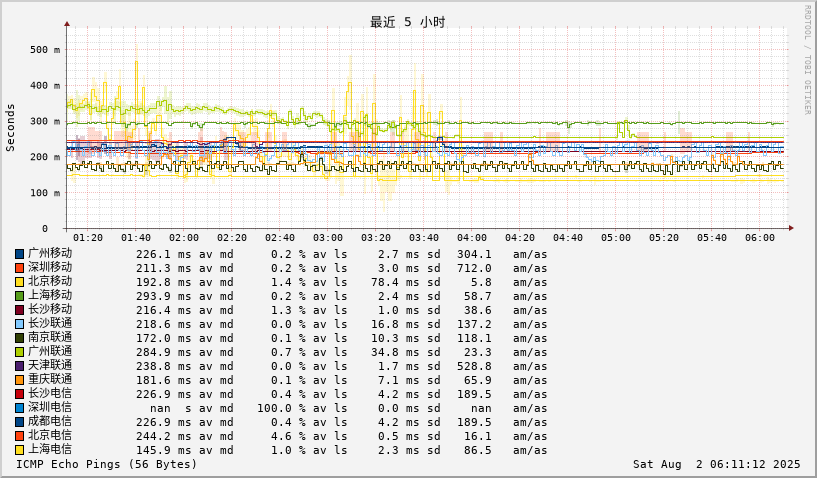Click the 重庆联通 orange legend swatch
Screen dimensions: 817x478
coord(19,381)
